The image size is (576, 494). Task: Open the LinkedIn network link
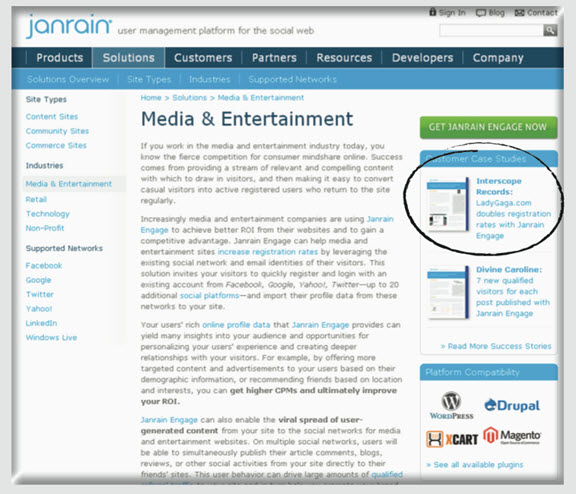41,323
